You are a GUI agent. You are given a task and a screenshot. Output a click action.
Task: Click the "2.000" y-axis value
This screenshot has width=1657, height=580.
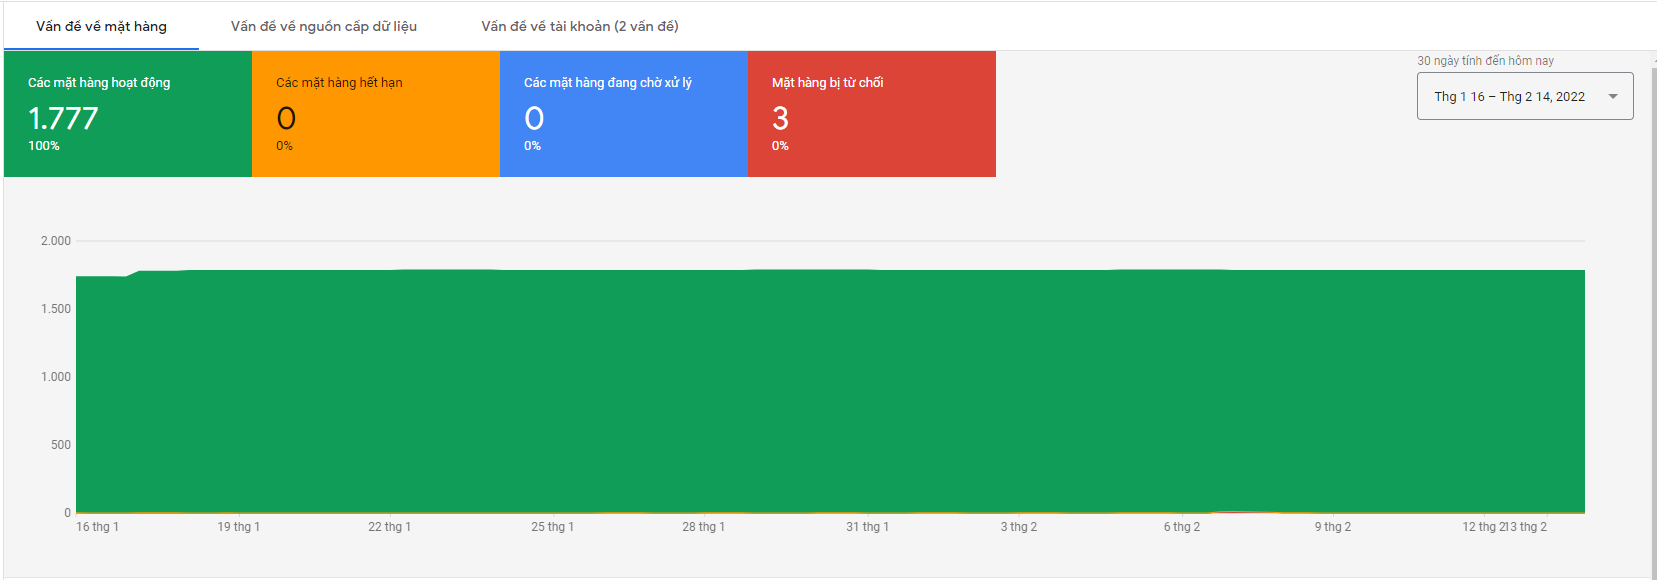pyautogui.click(x=56, y=241)
